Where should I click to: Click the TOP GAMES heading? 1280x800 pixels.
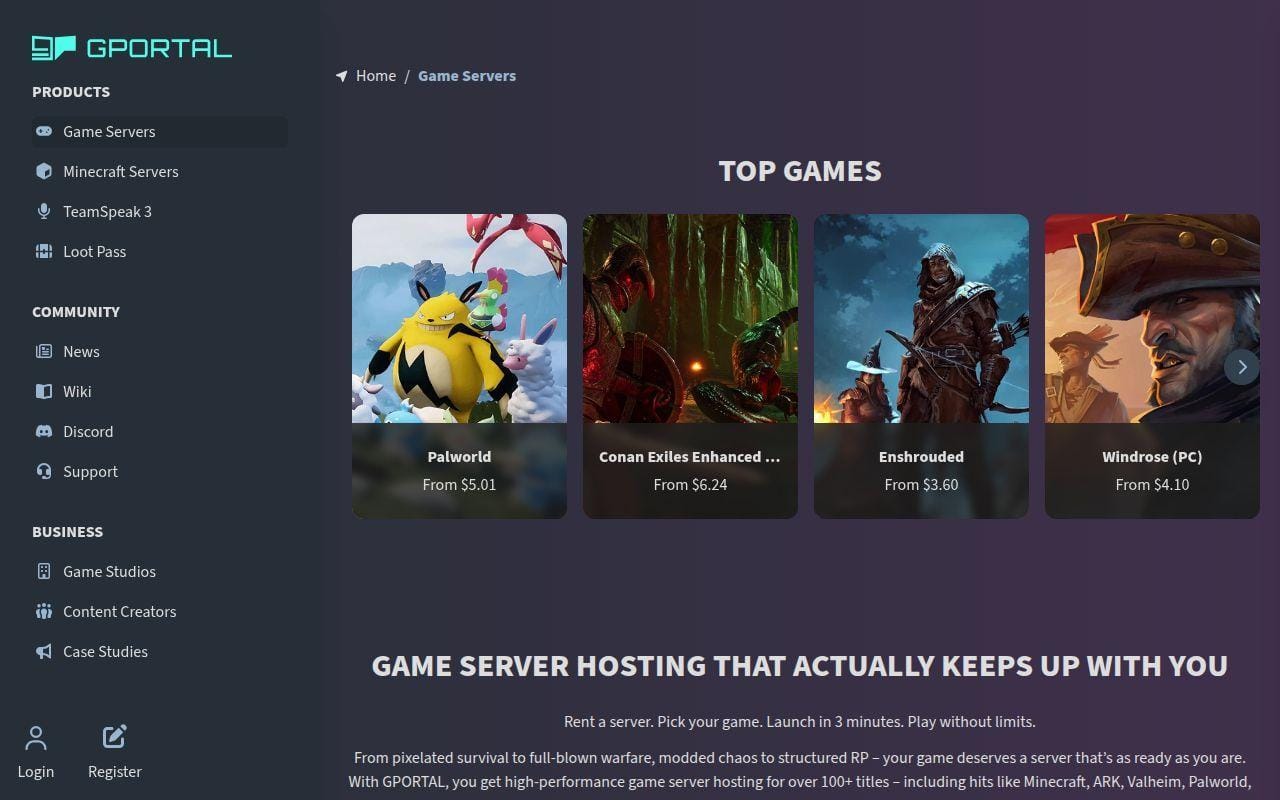tap(800, 171)
